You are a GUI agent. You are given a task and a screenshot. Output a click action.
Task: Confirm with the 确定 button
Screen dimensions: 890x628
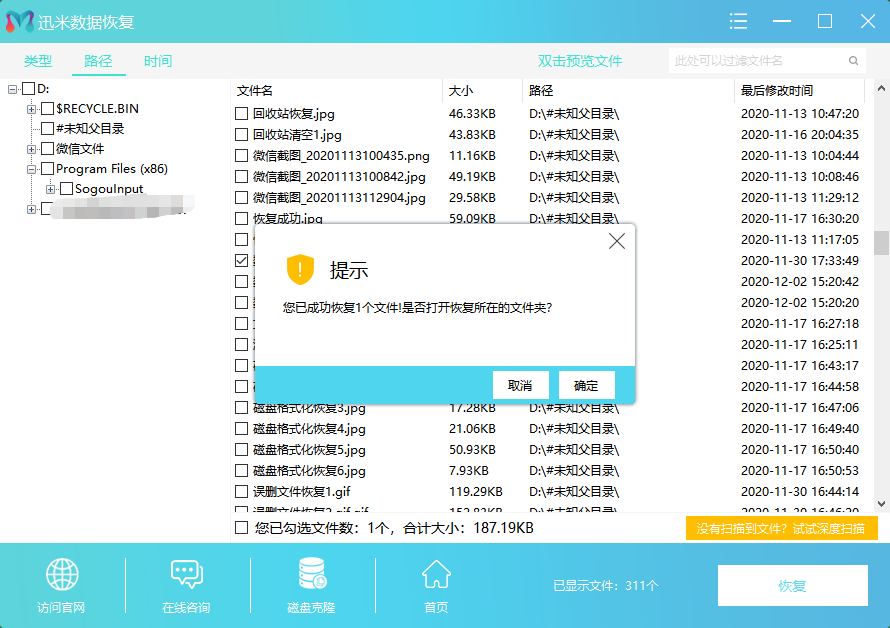586,385
